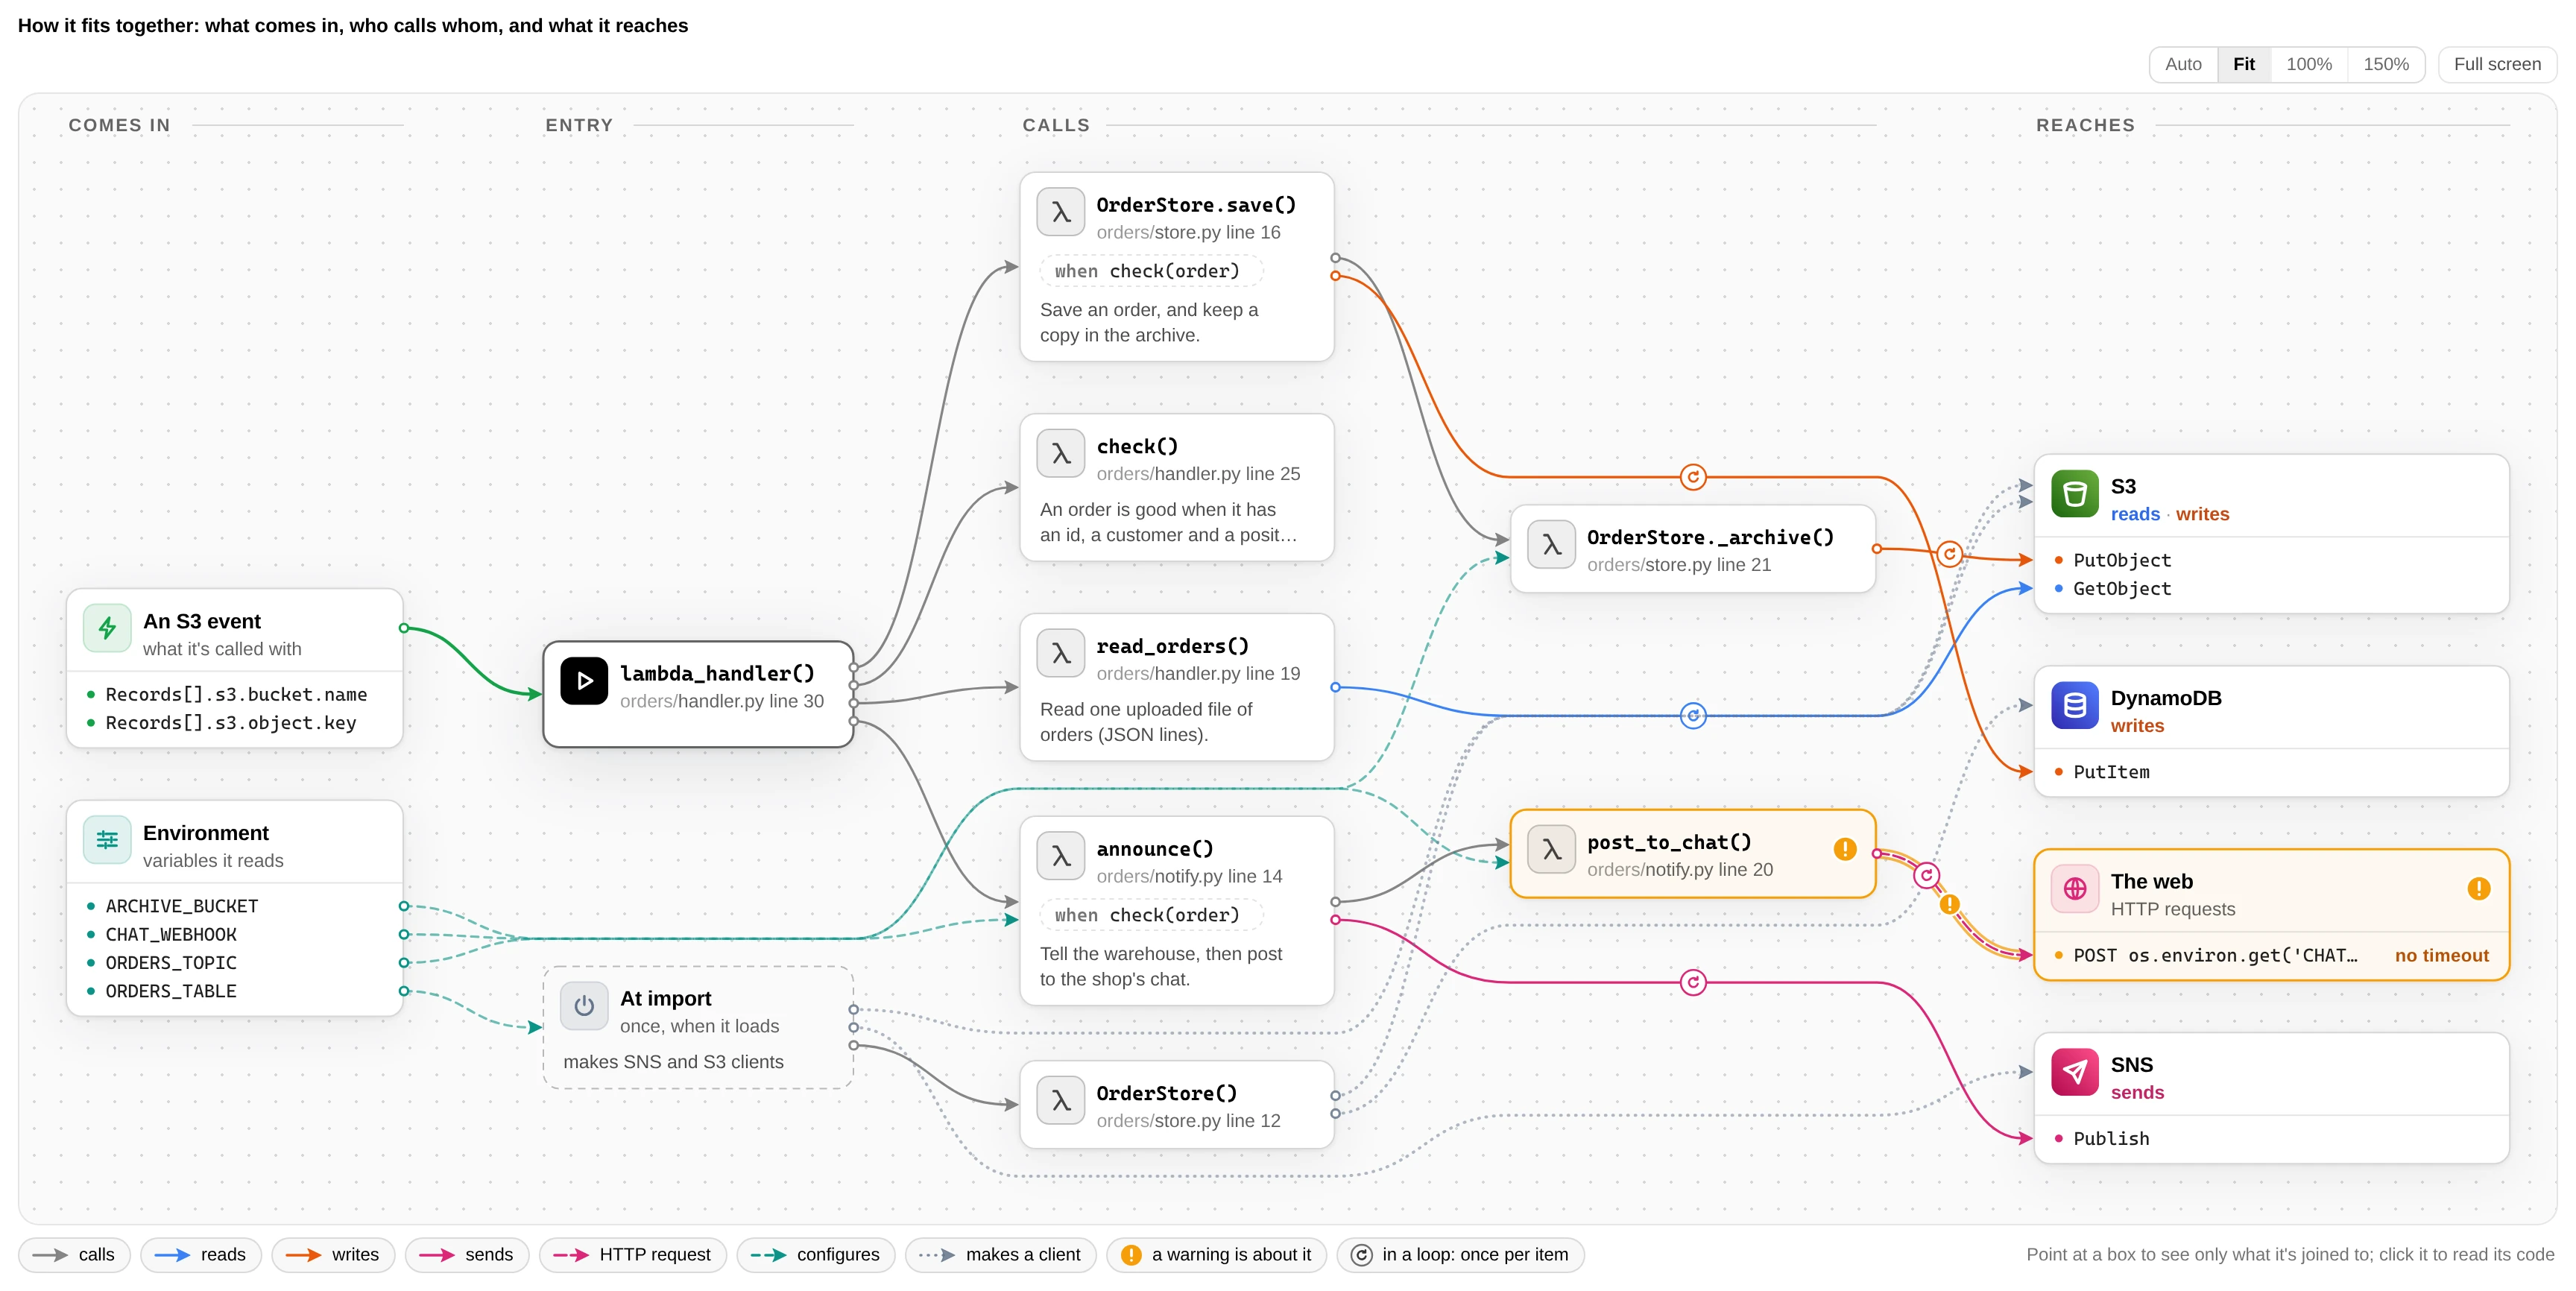The image size is (2576, 1291).
Task: Open the diagram in Full screen
Action: pyautogui.click(x=2496, y=64)
